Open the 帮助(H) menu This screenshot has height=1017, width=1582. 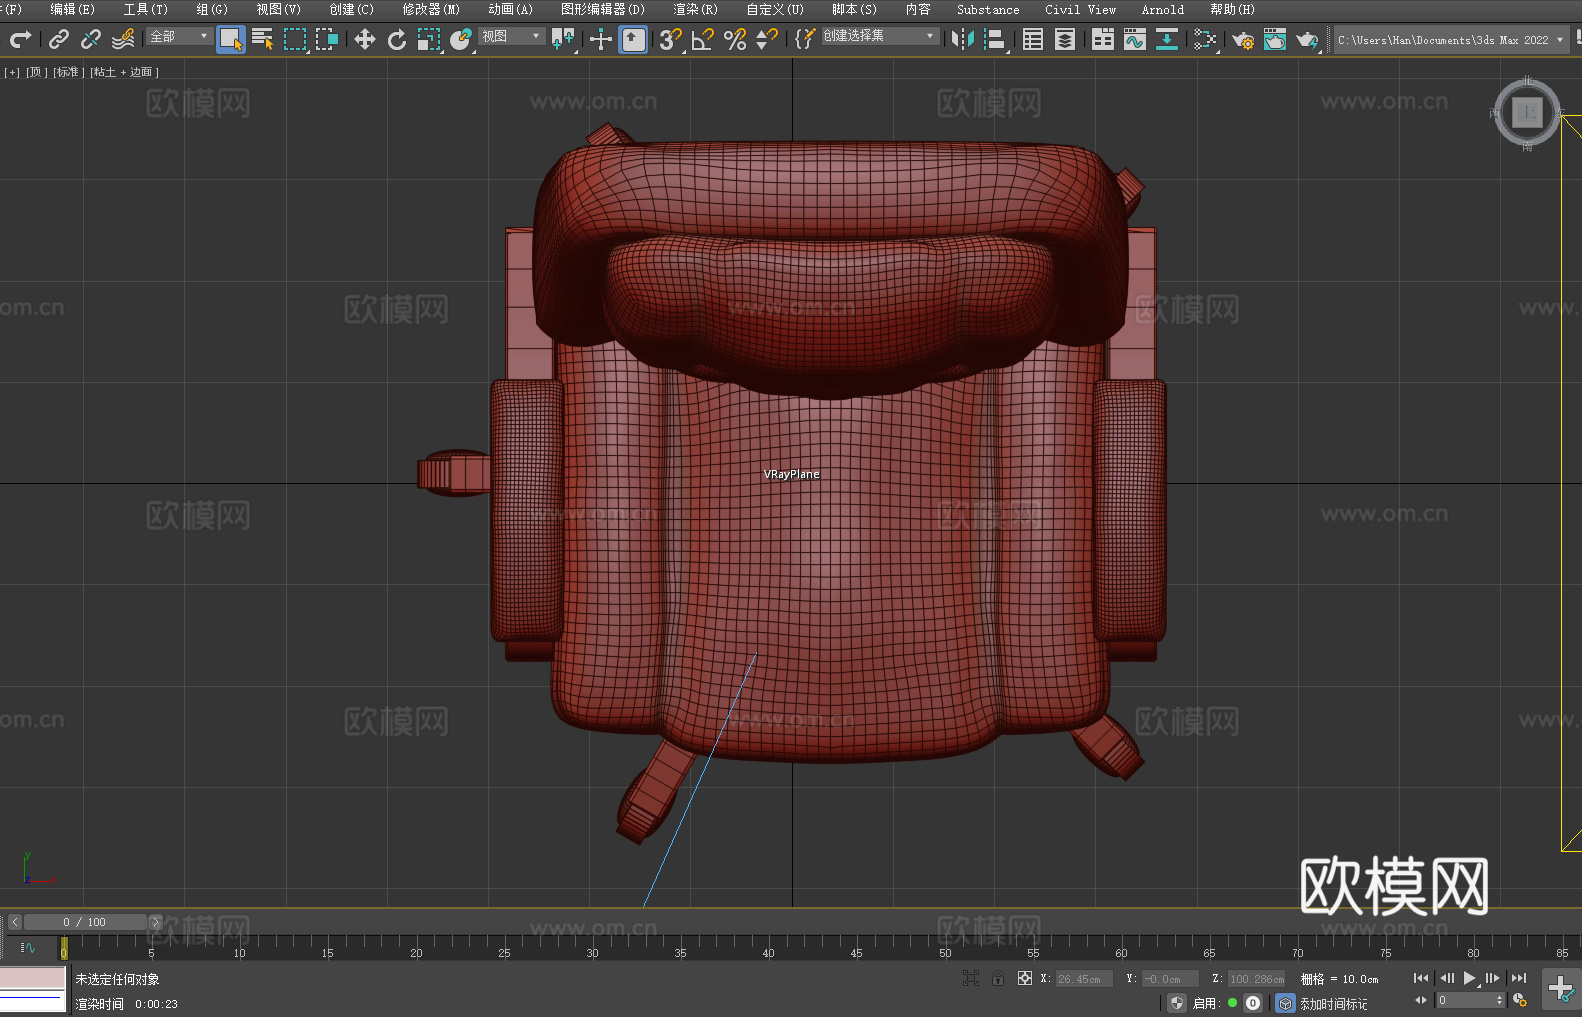(1232, 9)
